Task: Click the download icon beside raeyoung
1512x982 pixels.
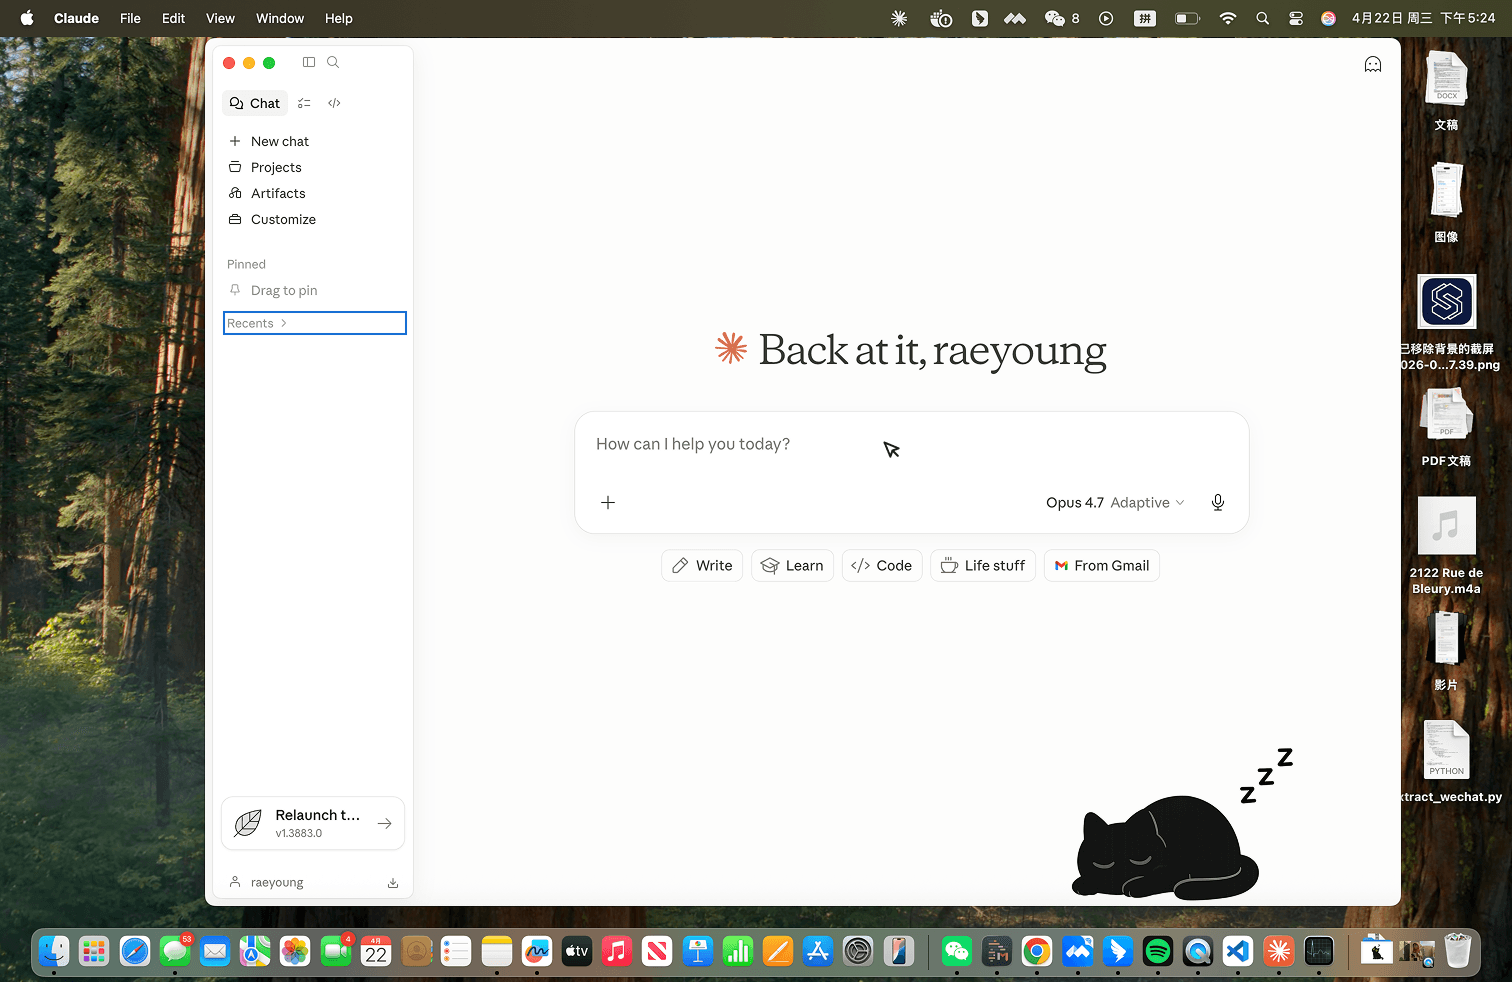Action: click(393, 883)
